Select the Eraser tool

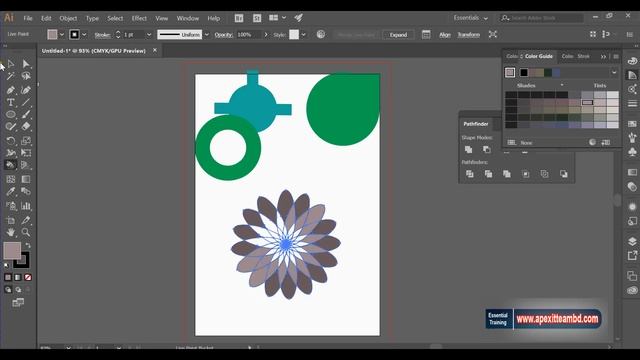26,127
